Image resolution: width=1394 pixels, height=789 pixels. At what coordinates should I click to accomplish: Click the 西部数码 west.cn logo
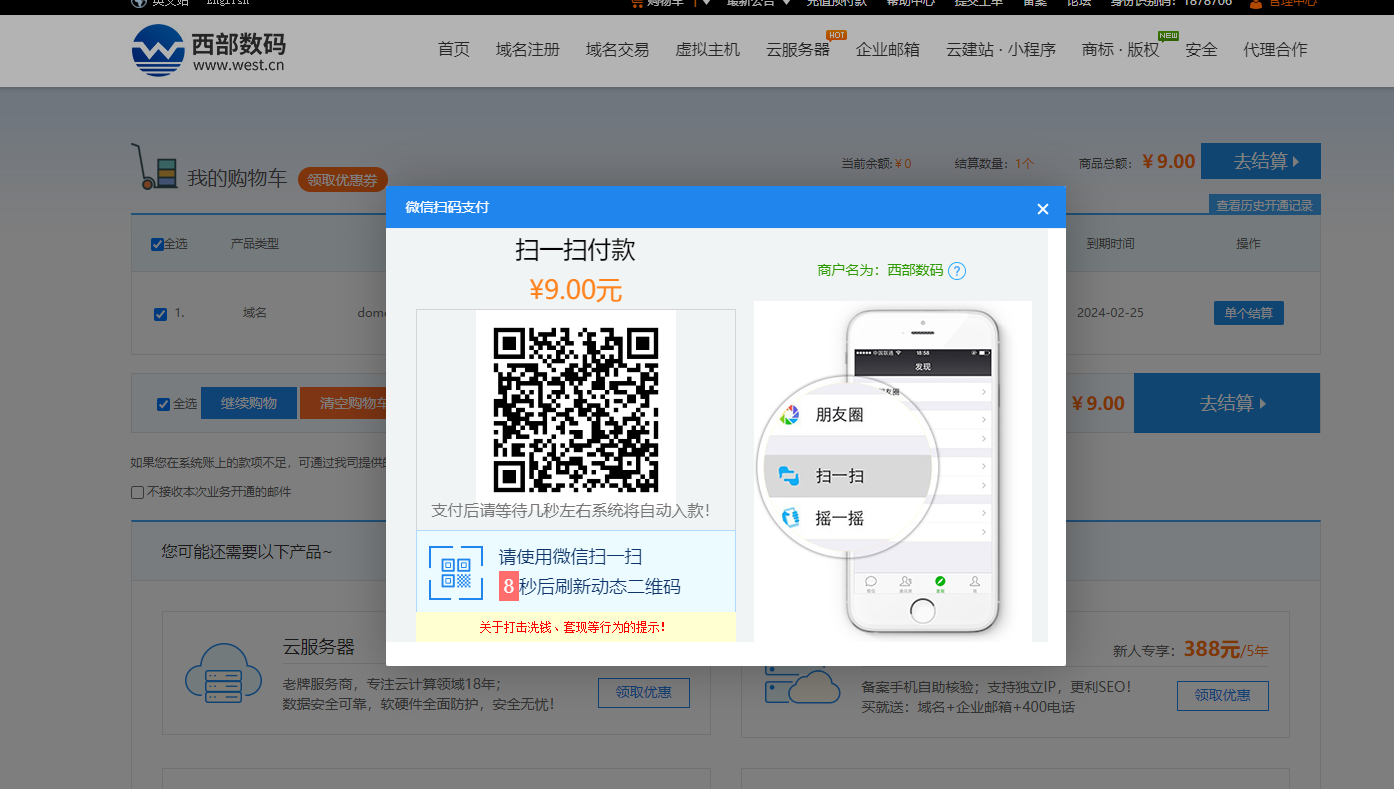click(209, 50)
